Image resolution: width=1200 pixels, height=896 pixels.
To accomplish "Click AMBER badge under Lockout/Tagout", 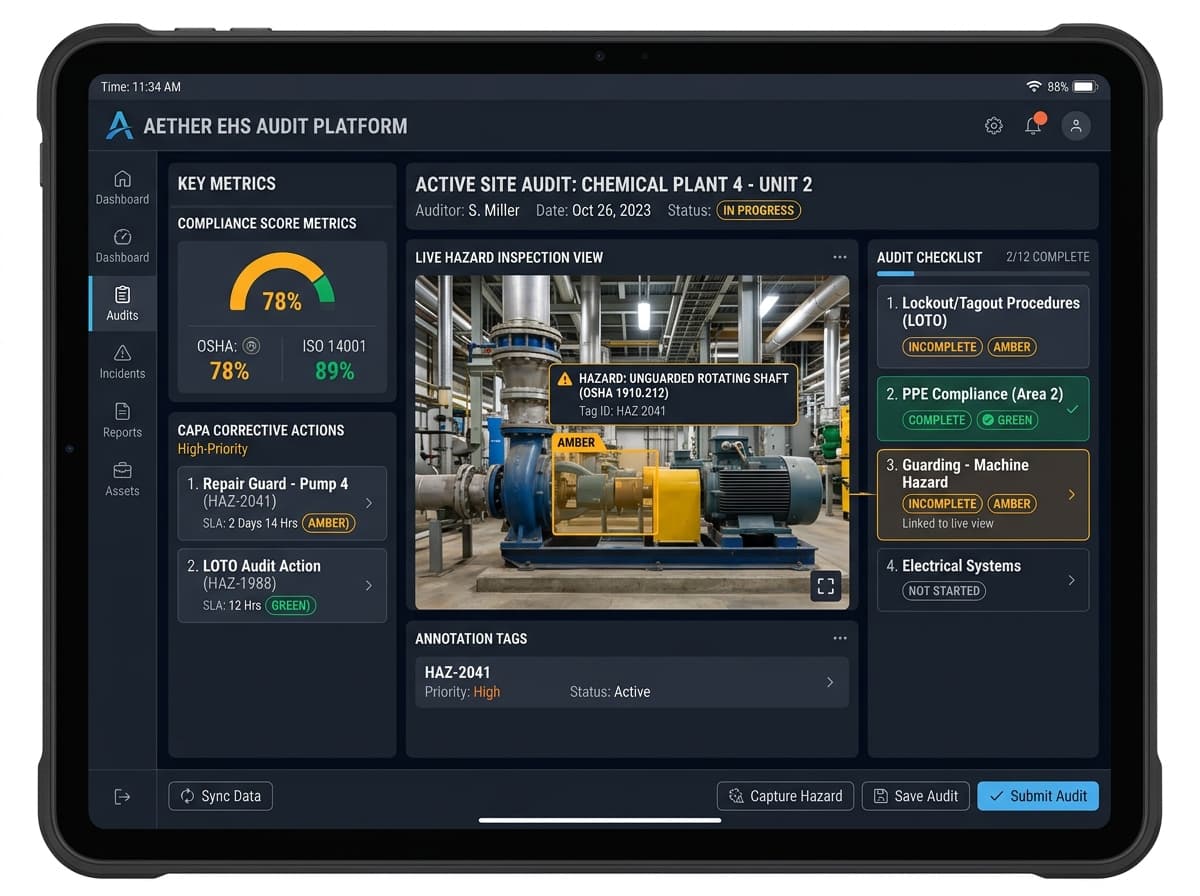I will (x=1012, y=346).
